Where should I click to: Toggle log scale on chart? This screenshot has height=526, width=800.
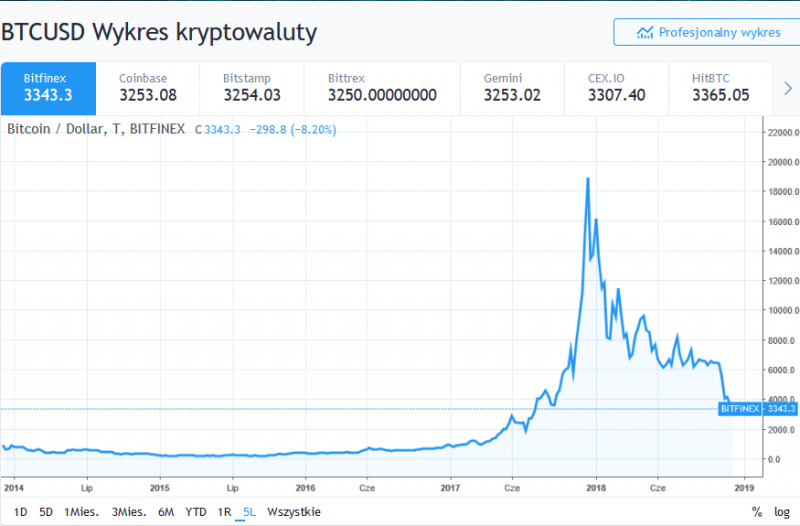(781, 511)
